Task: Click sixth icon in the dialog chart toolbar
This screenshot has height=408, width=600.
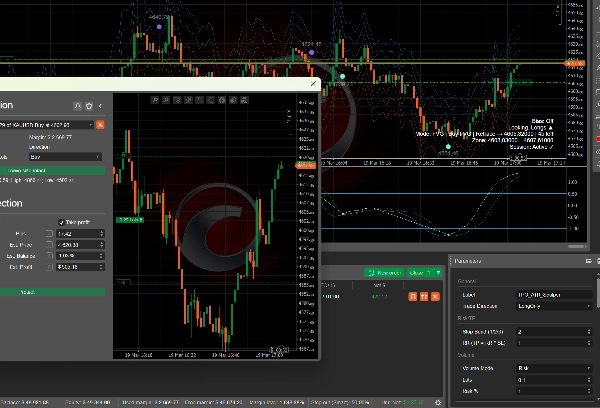Action: 210,100
